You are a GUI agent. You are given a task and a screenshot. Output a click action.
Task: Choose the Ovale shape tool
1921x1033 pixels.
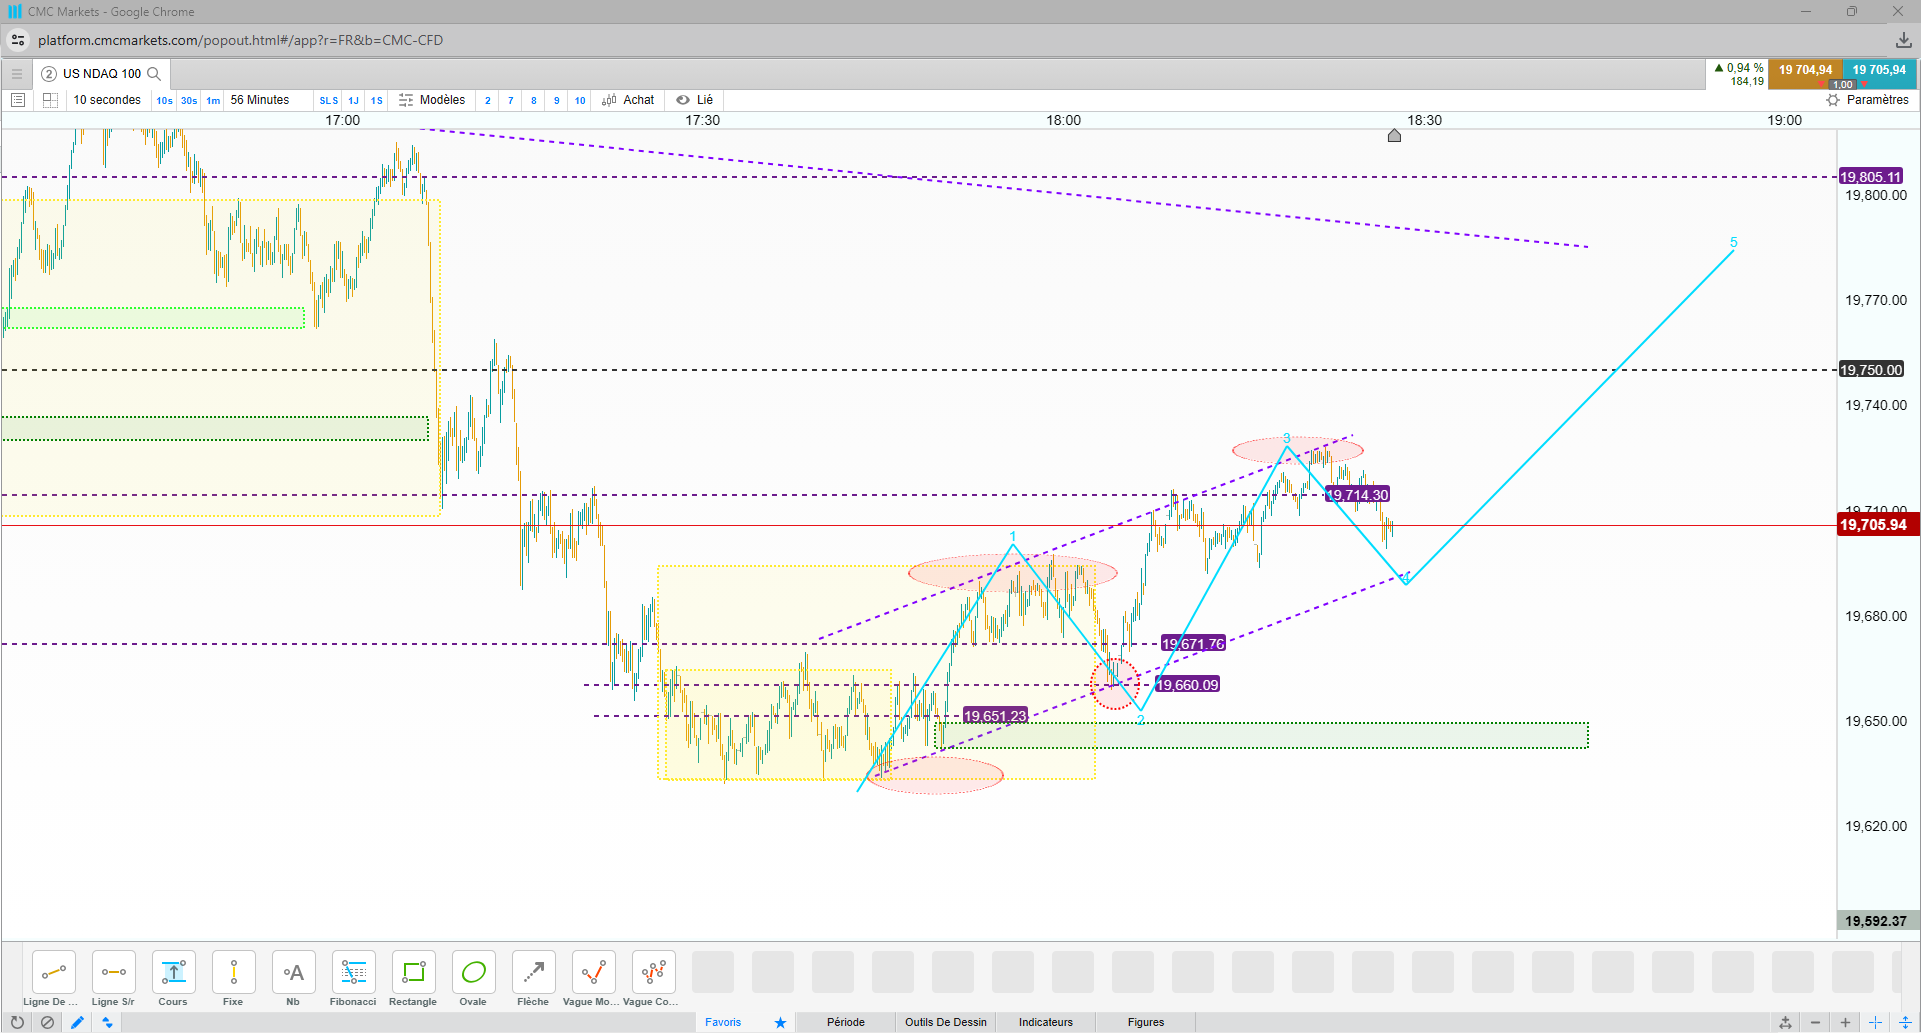click(x=473, y=979)
